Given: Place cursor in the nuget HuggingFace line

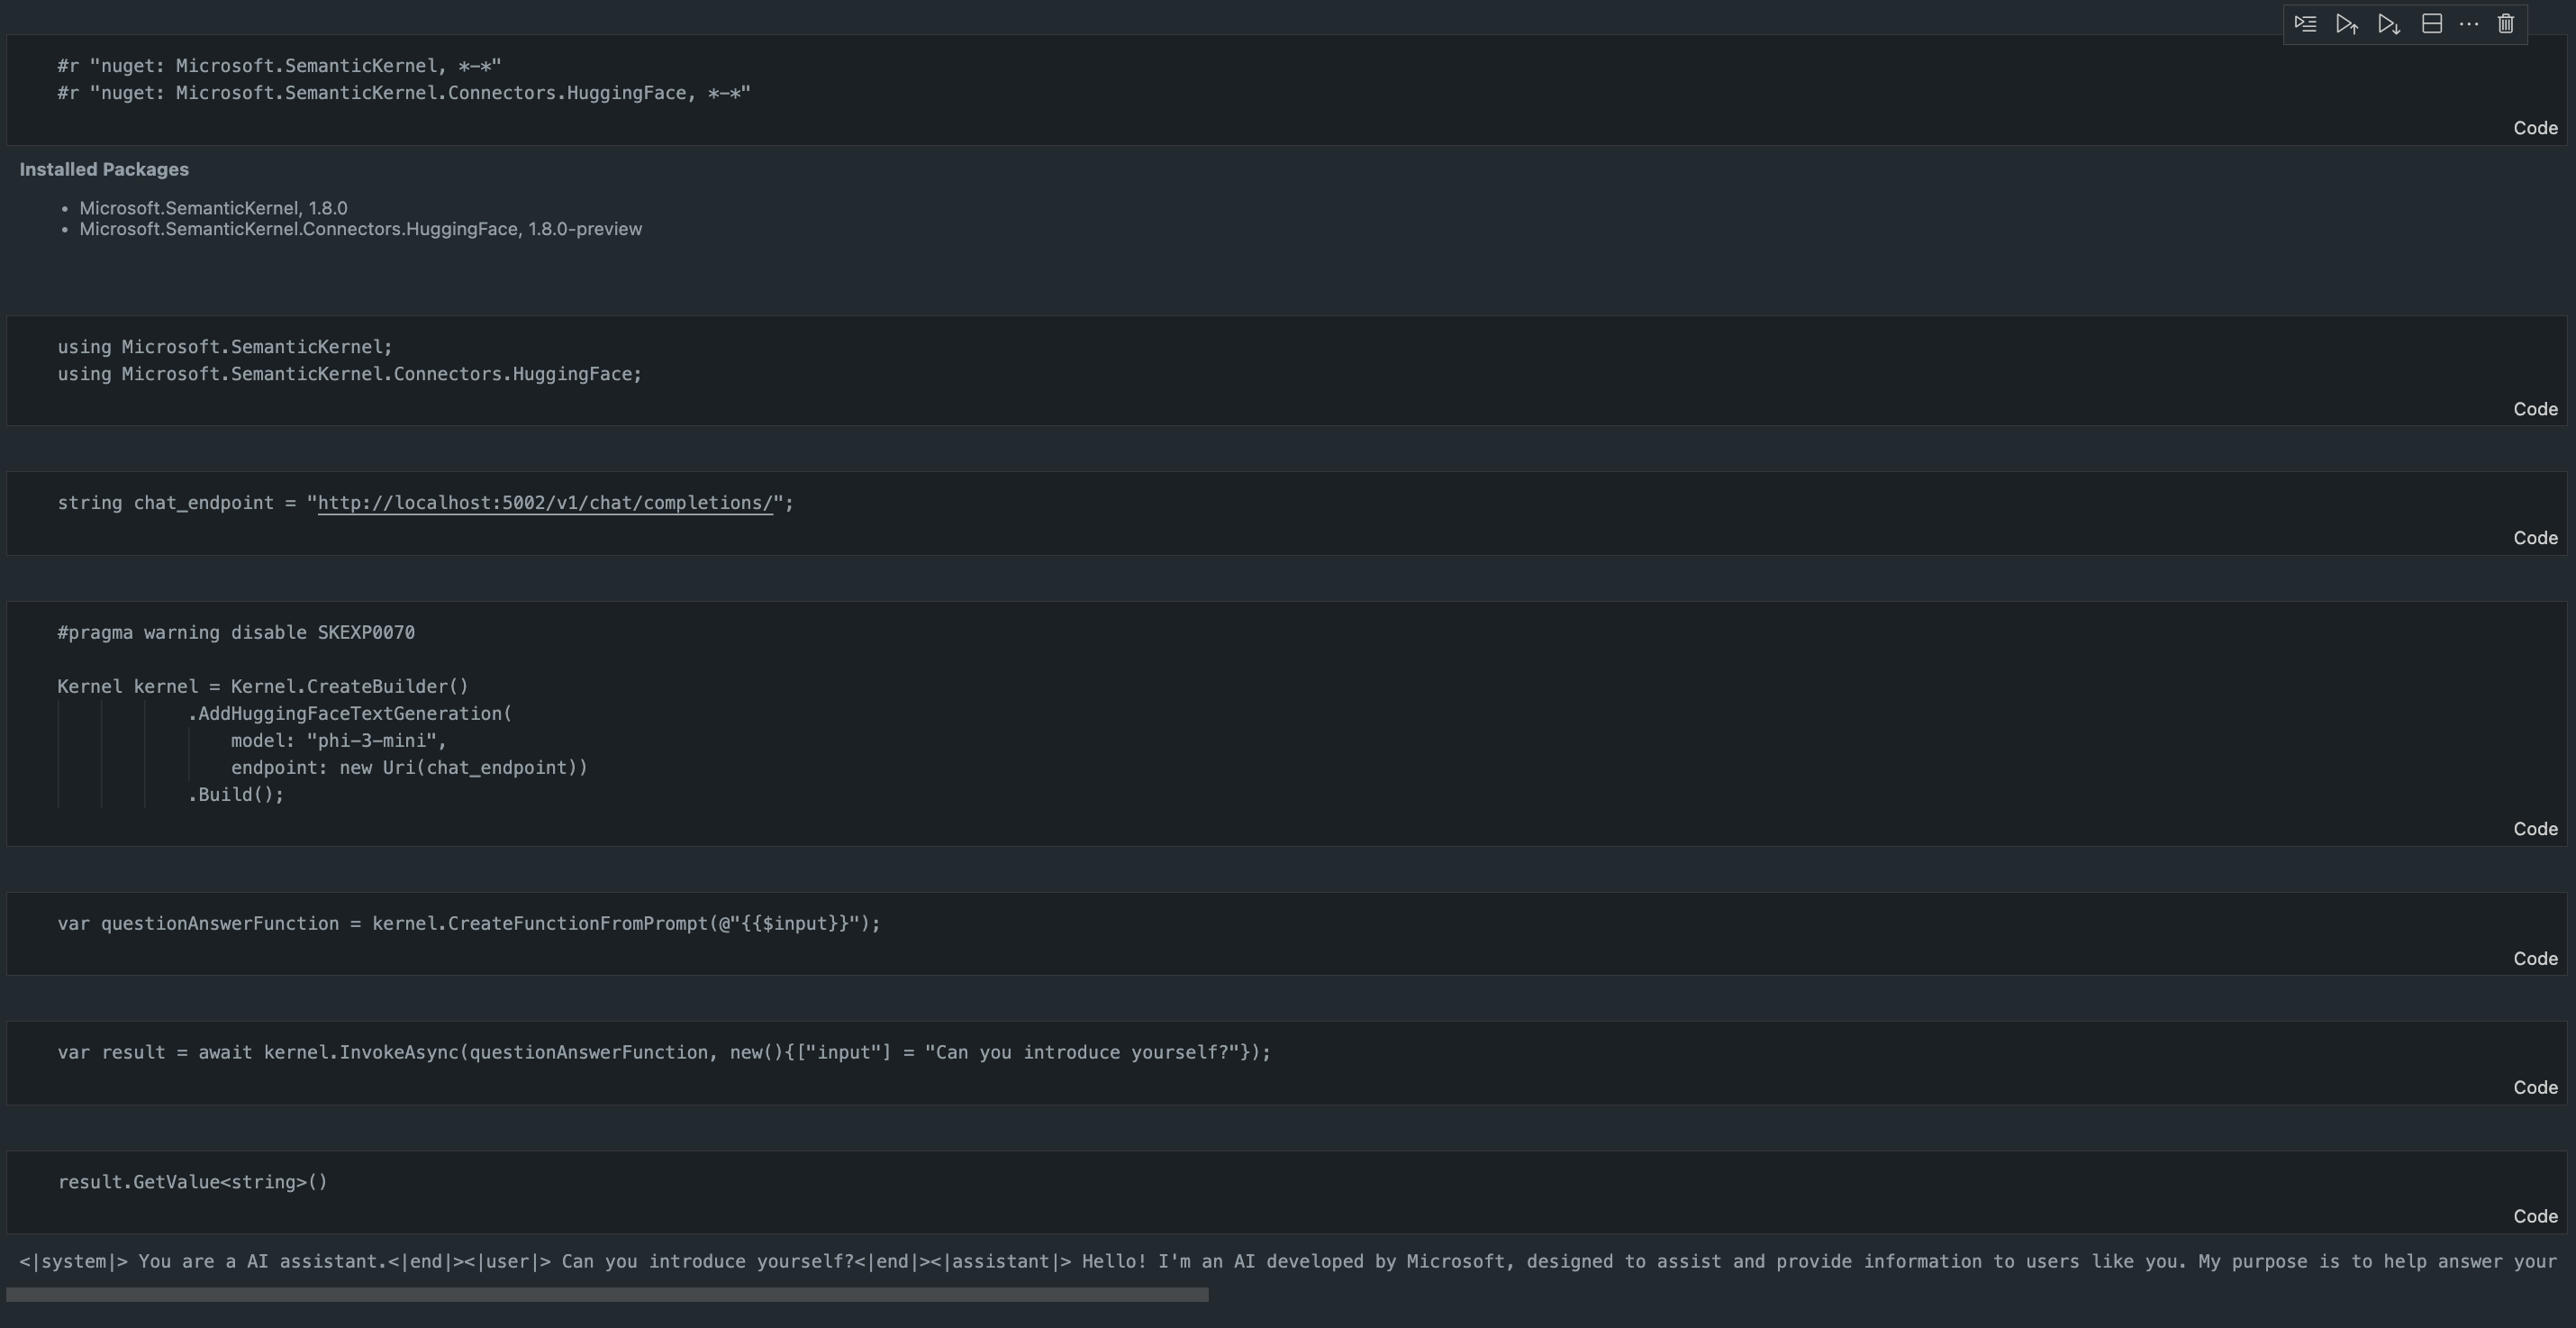Looking at the screenshot, I should click(403, 93).
